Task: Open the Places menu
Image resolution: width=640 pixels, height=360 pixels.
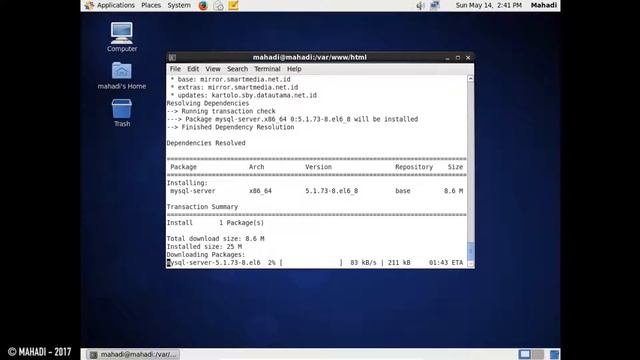Action: [151, 5]
